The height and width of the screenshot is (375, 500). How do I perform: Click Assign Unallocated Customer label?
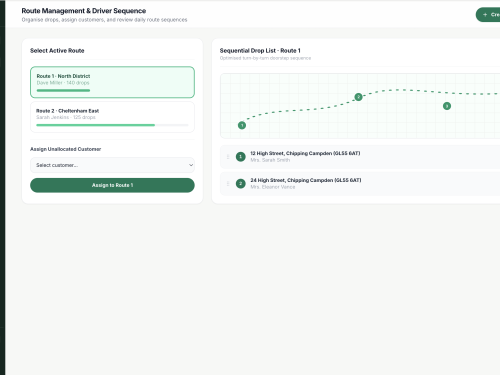coord(66,149)
